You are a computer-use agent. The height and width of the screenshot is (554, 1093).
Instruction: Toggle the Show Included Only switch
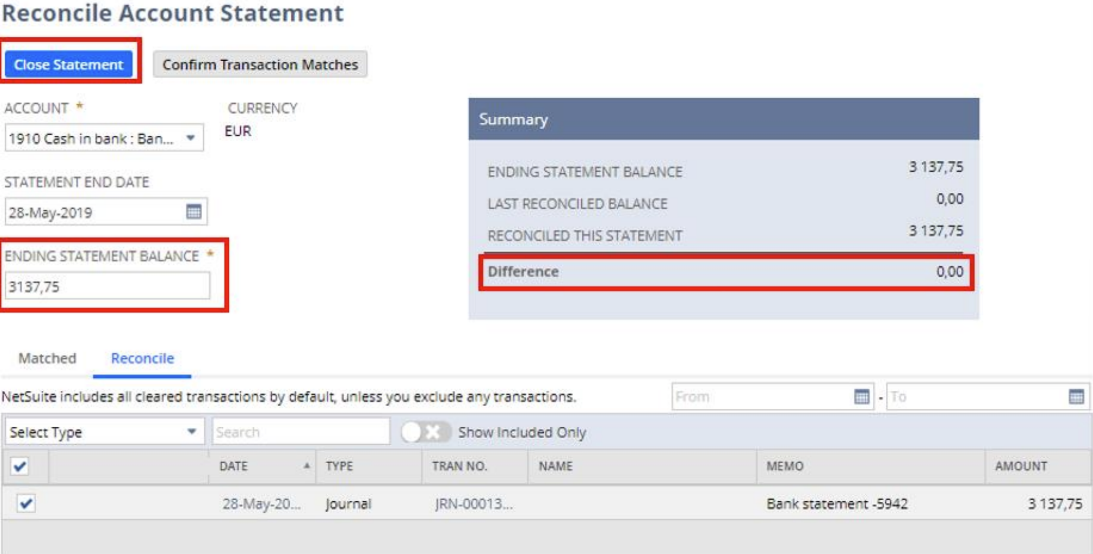(x=426, y=432)
